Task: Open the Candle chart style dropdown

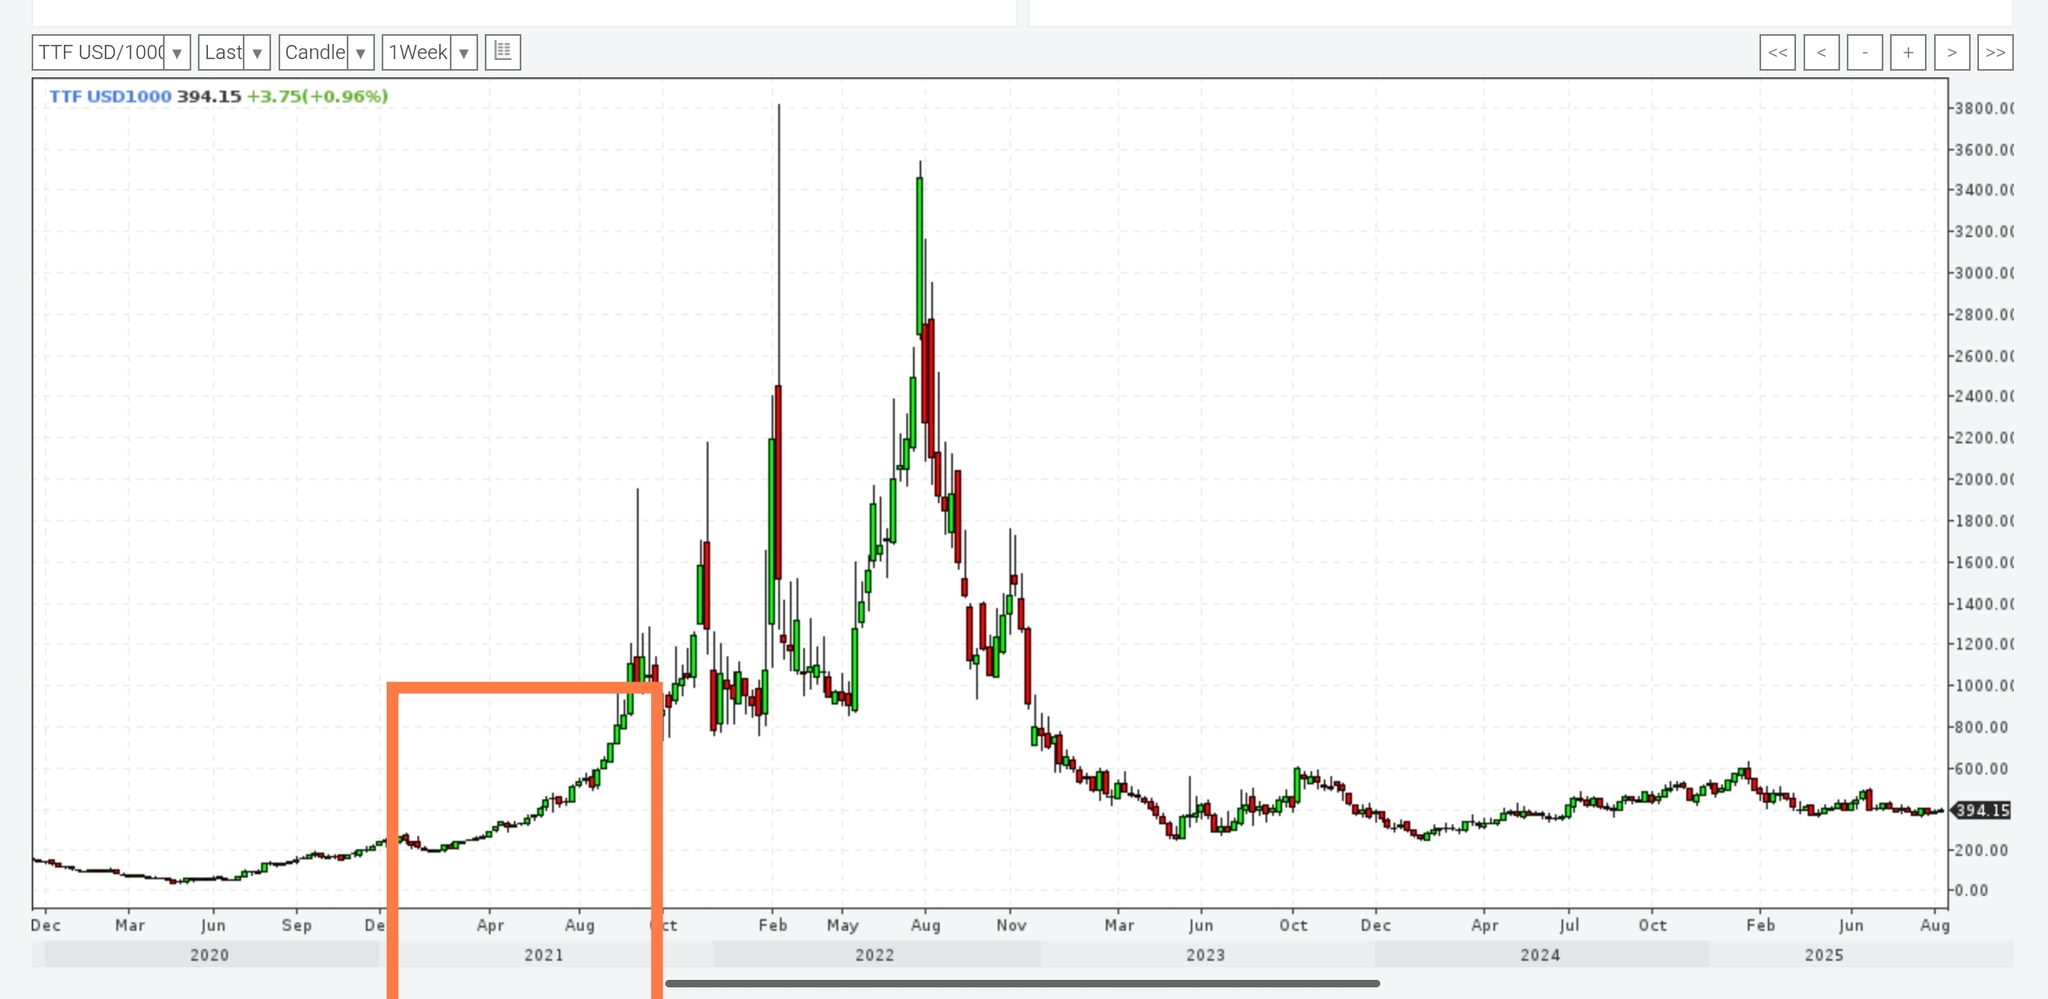Action: click(x=326, y=52)
